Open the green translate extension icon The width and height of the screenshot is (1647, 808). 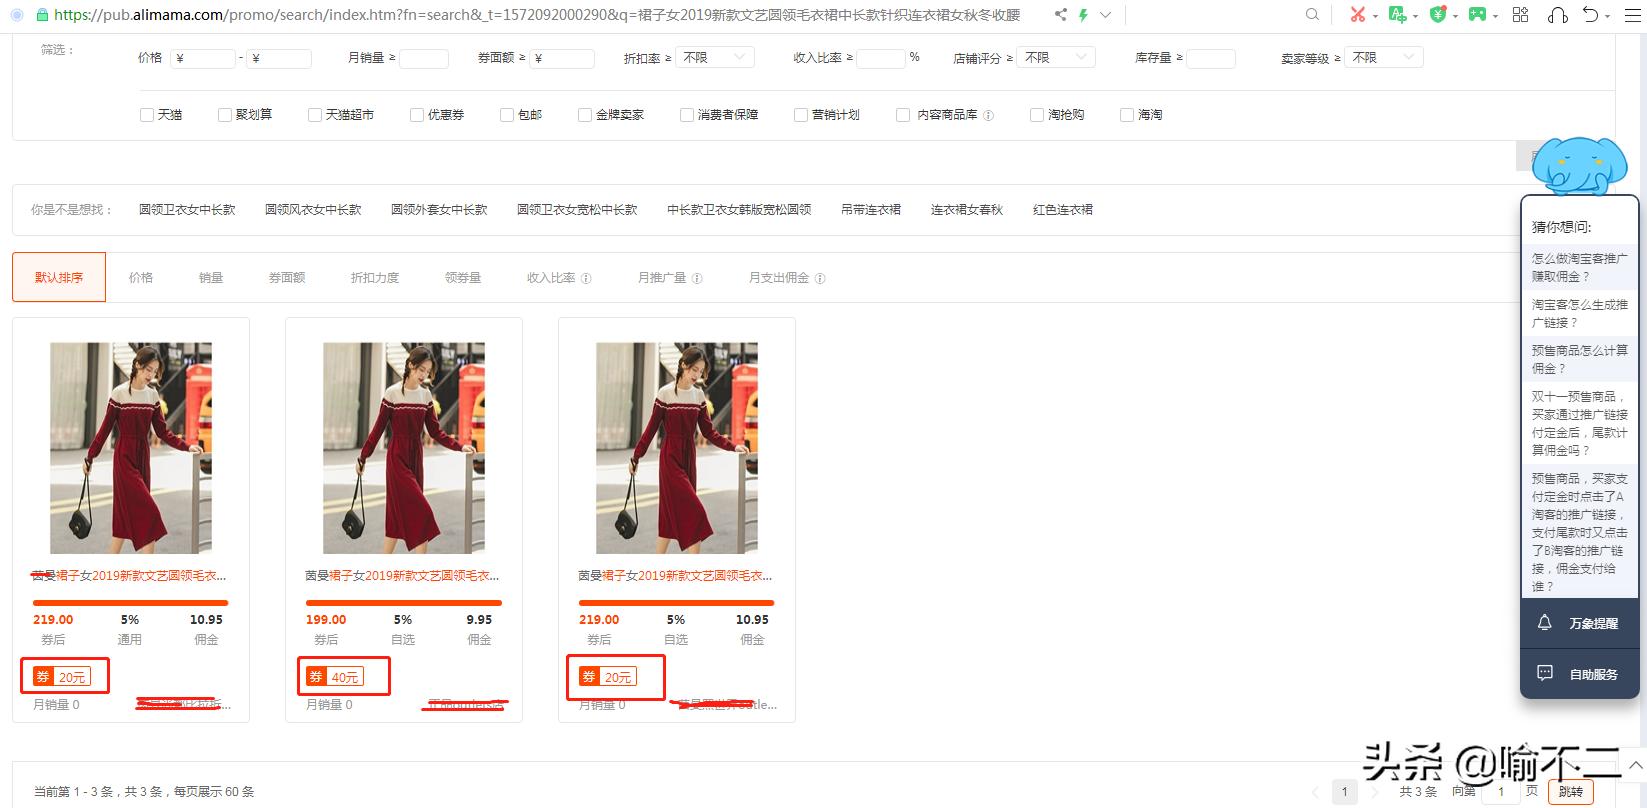tap(1398, 15)
